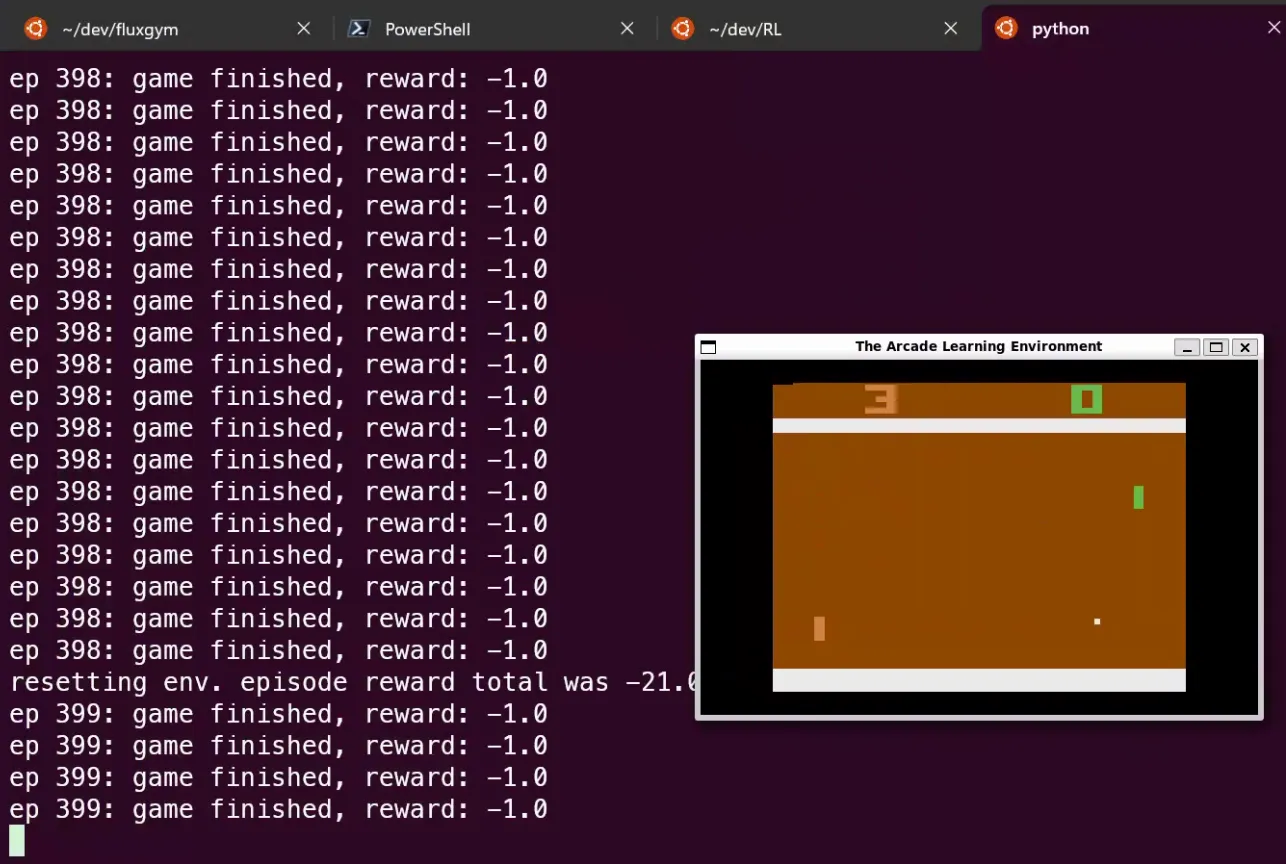
Task: Maximize the Arcade Learning Environment window
Action: pyautogui.click(x=1216, y=347)
